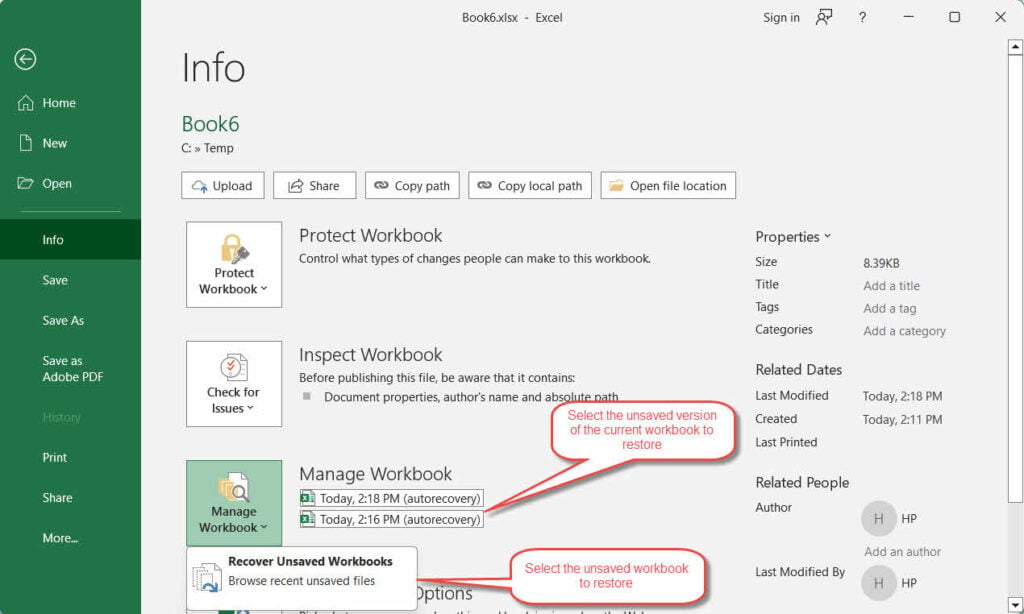Click the Upload button
Viewport: 1024px width, 614px height.
[x=223, y=186]
